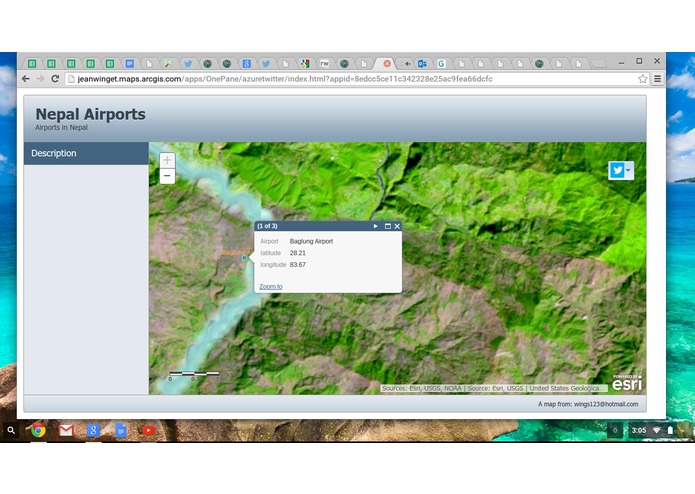Click the 3:05 clock in system tray
Viewport: 695px width, 494px height.
pos(639,430)
